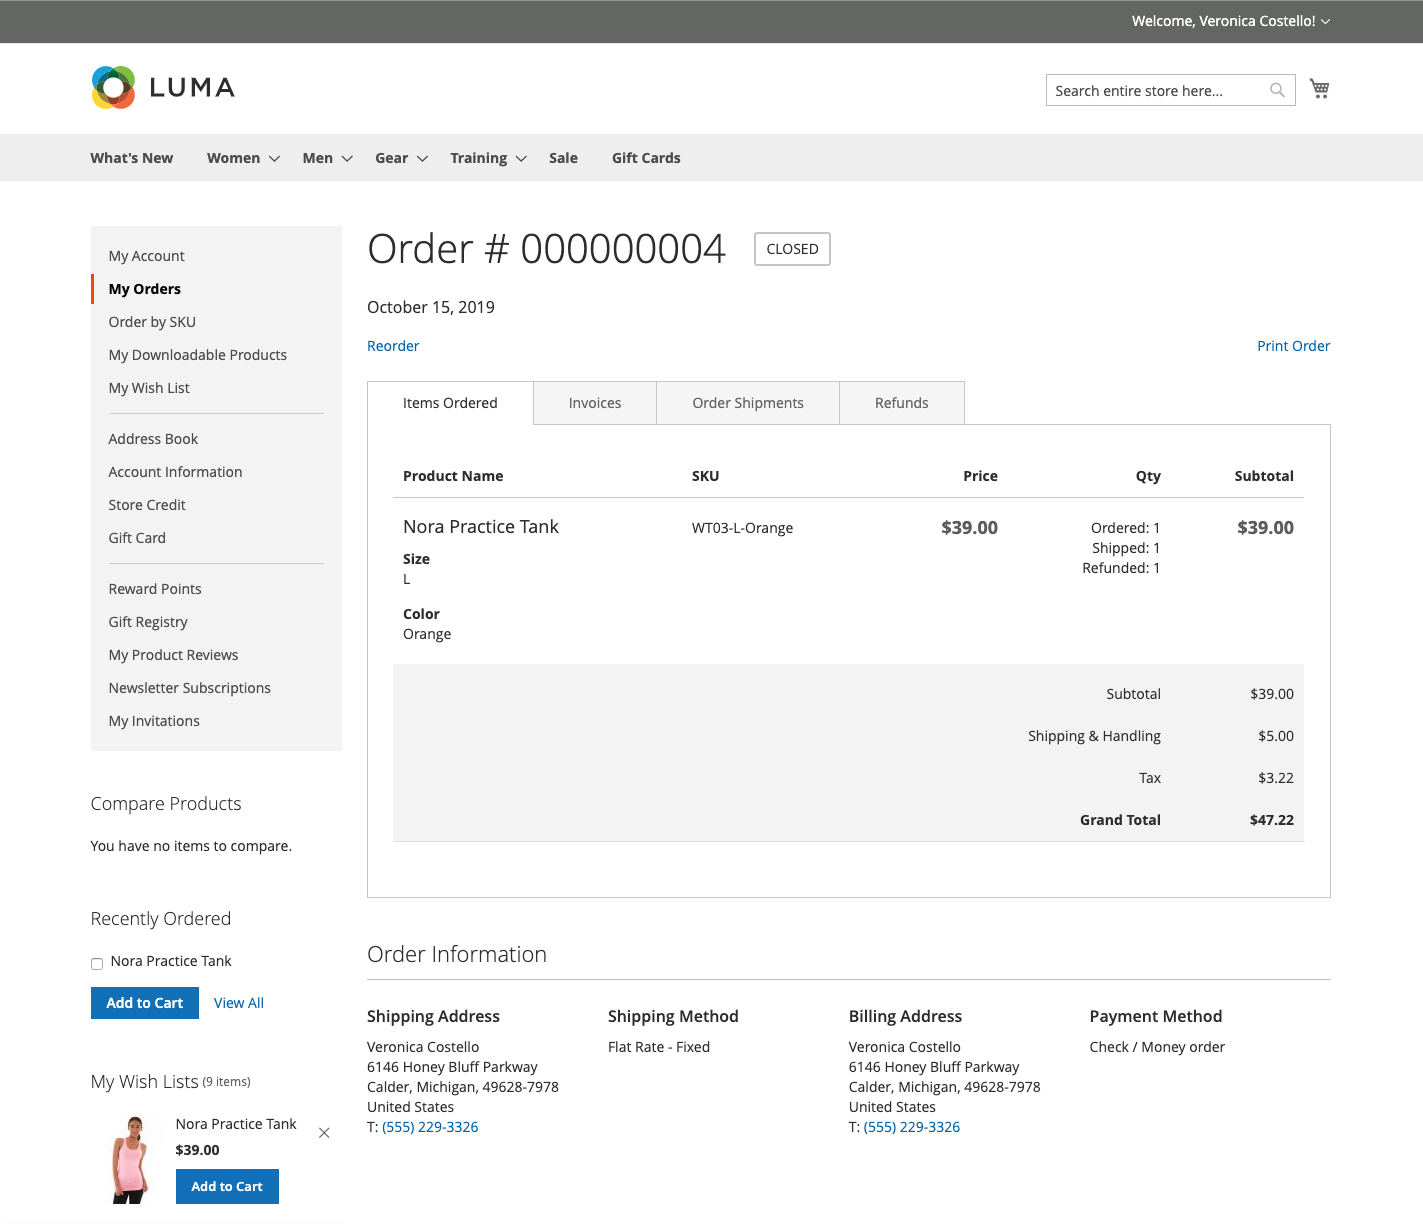This screenshot has width=1423, height=1228.
Task: Click the SKU value WT03-L-Orange
Action: [742, 528]
